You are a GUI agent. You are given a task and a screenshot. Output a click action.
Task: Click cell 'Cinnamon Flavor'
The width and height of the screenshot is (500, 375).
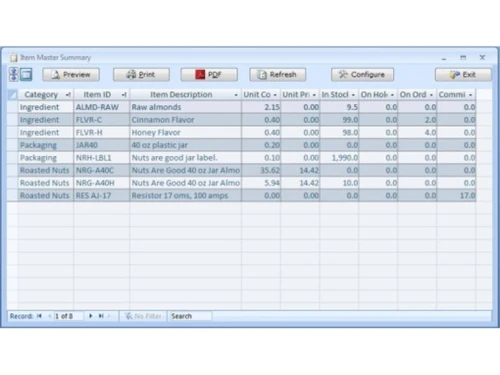(x=185, y=120)
